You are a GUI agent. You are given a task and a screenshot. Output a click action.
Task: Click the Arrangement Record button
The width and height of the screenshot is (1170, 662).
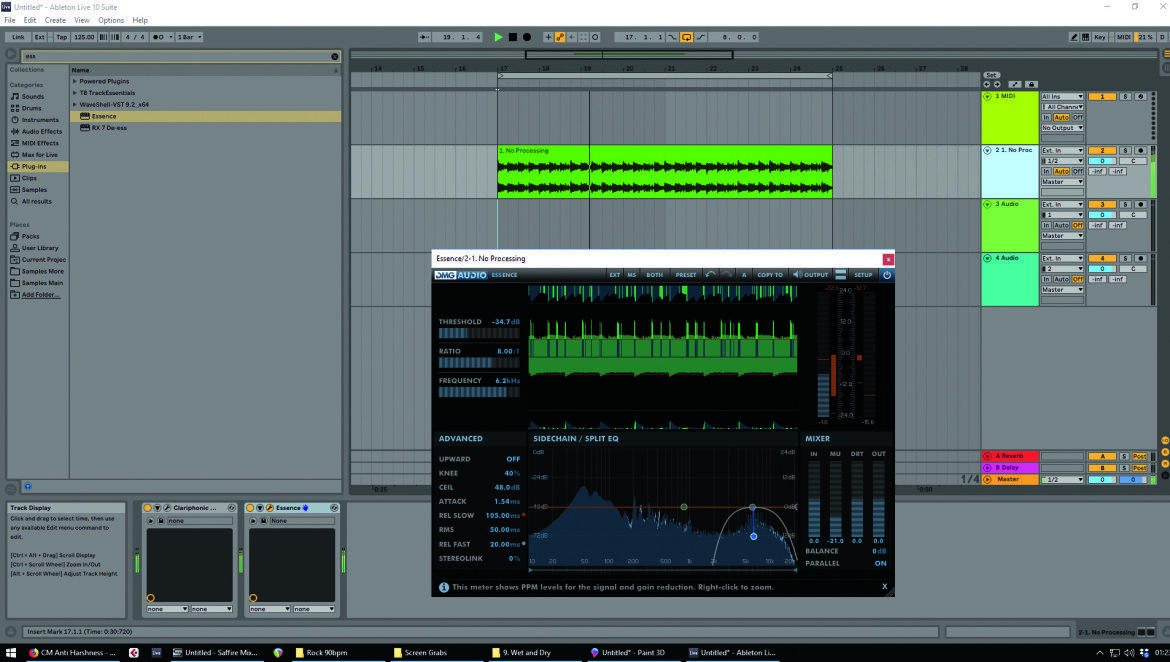click(527, 37)
